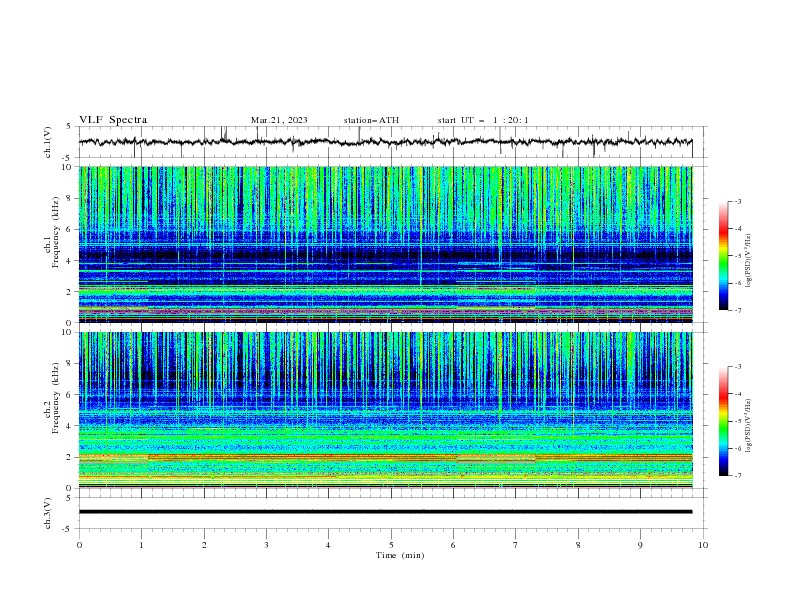This screenshot has width=792, height=612.
Task: Click the '8' kHz tick on ch.1 spectrogram
Action: click(71, 198)
